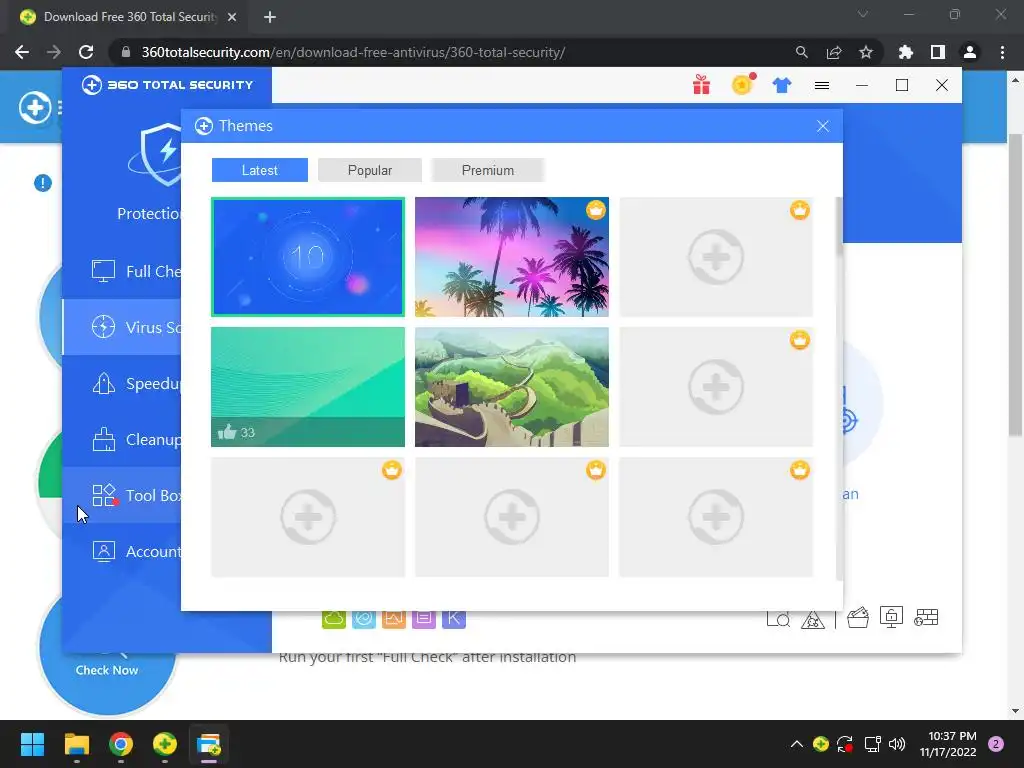Switch to the Latest themes tab

click(260, 170)
